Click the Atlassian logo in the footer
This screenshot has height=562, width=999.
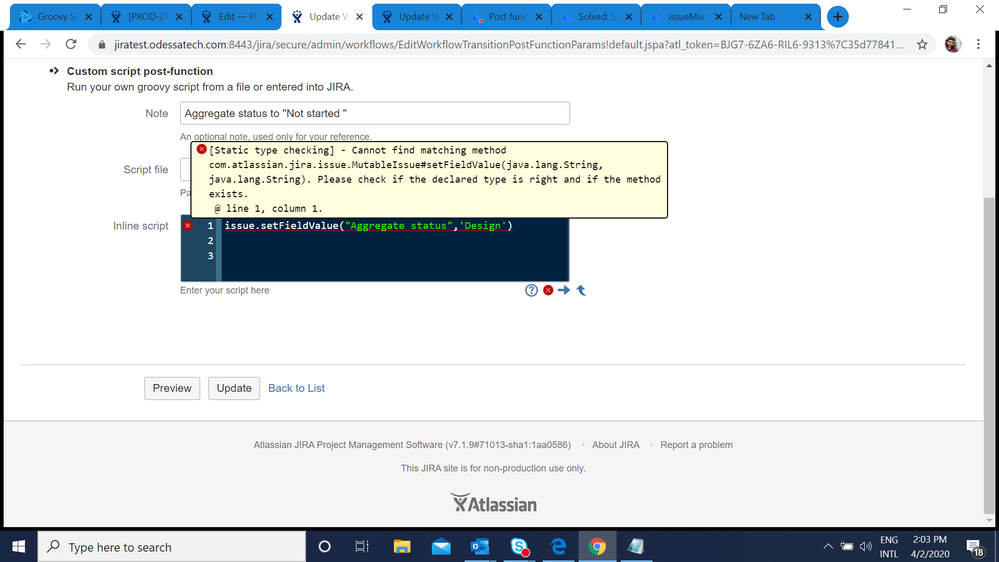tap(494, 503)
